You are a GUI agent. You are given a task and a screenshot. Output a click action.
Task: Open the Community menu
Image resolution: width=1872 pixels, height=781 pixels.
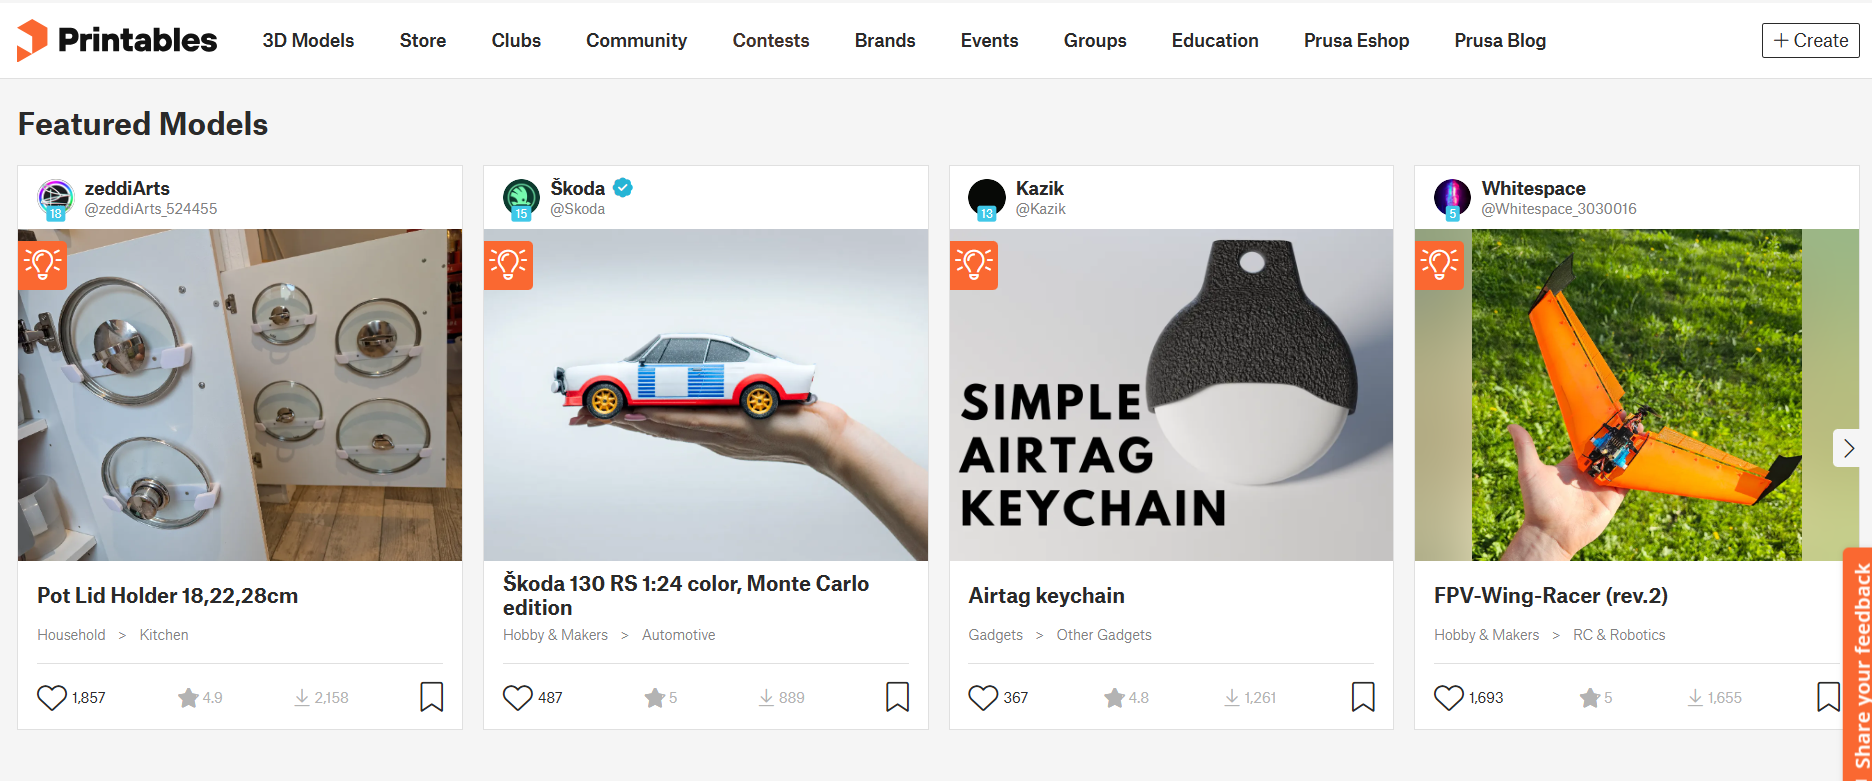coord(636,41)
